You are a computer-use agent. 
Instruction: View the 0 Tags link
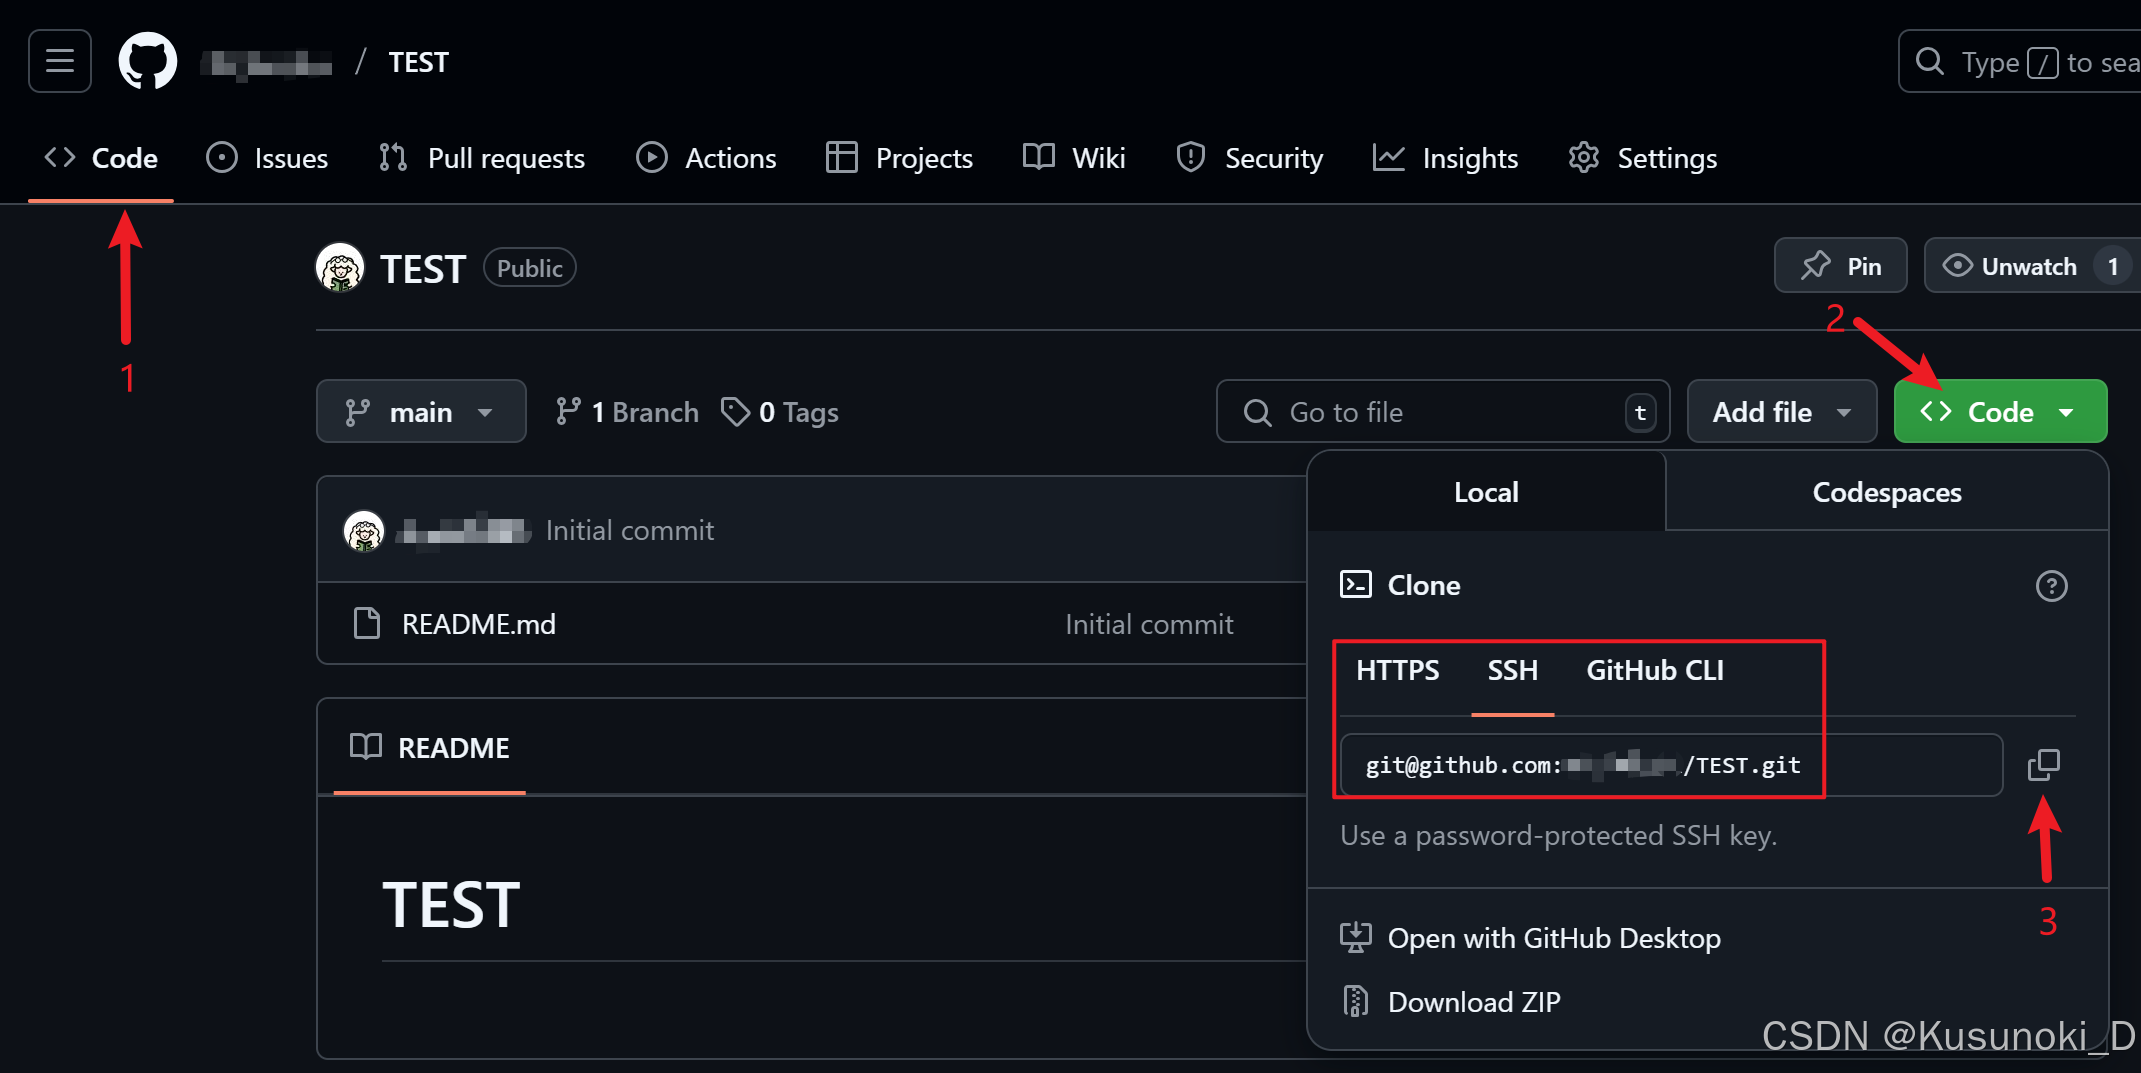780,412
